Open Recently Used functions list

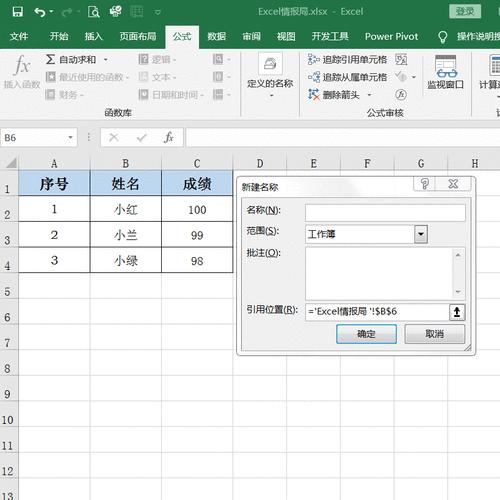click(x=87, y=77)
